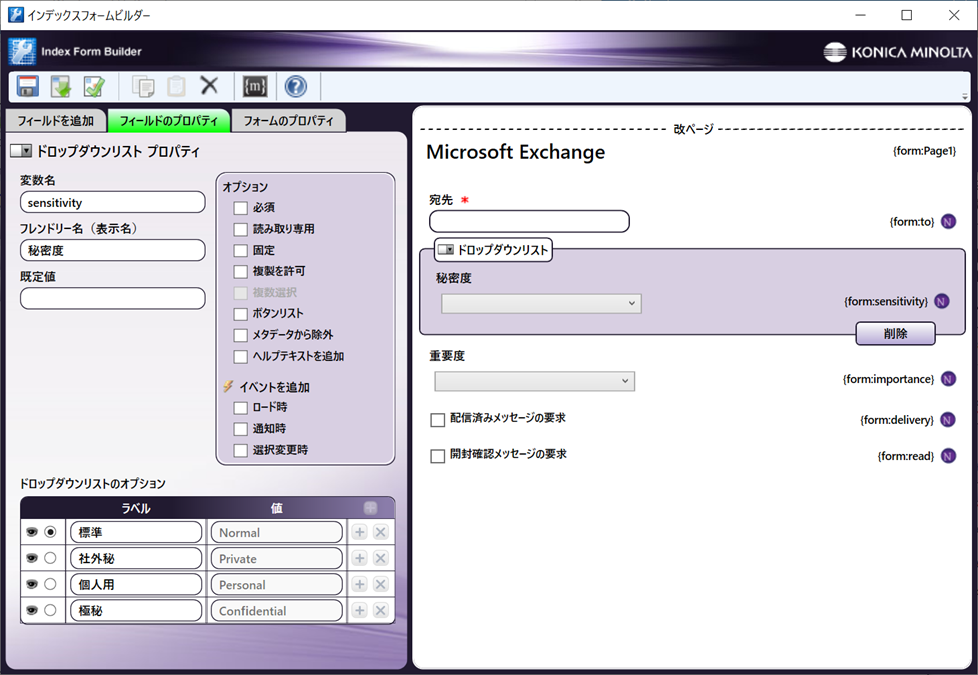
Task: Click the plus icon on the 個人用 row
Action: [x=359, y=585]
